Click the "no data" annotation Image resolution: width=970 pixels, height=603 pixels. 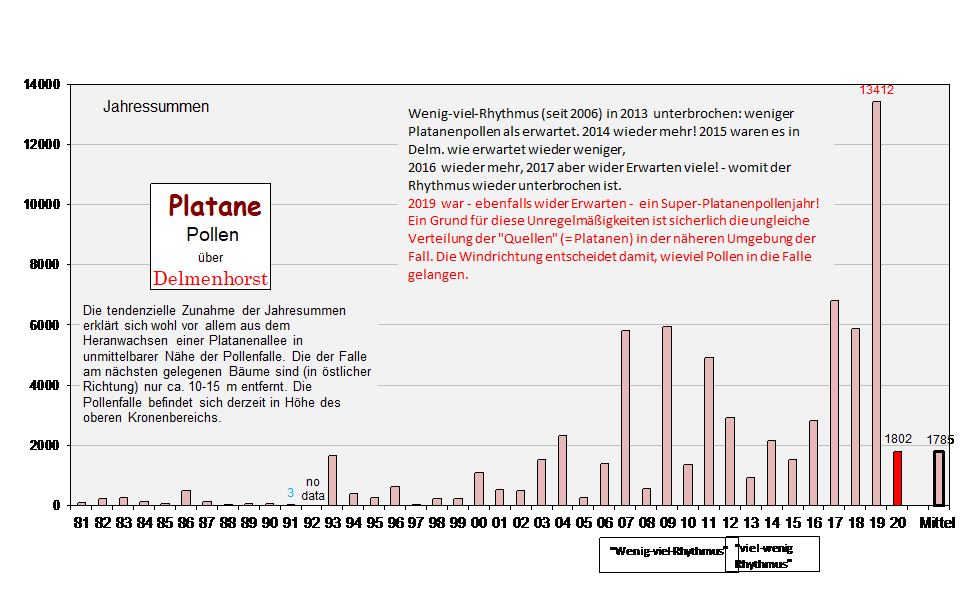tap(313, 488)
